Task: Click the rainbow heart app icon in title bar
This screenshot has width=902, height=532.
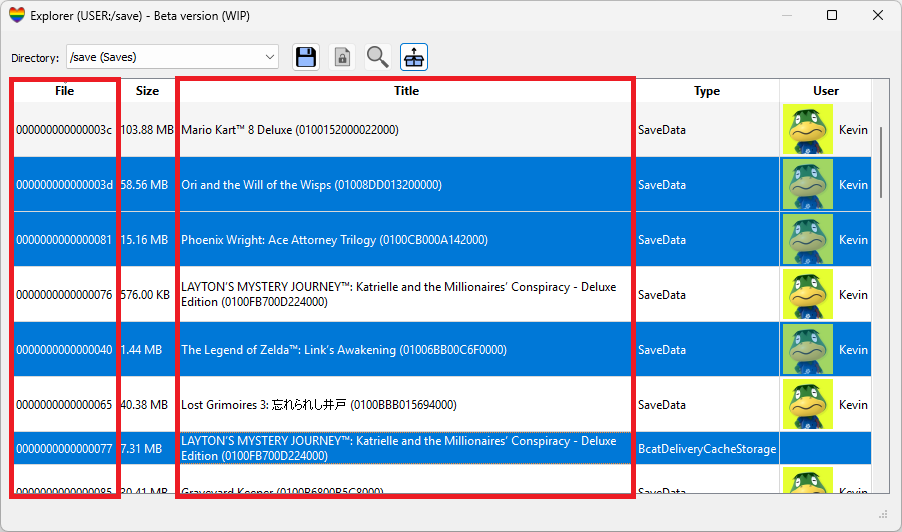Action: (17, 15)
